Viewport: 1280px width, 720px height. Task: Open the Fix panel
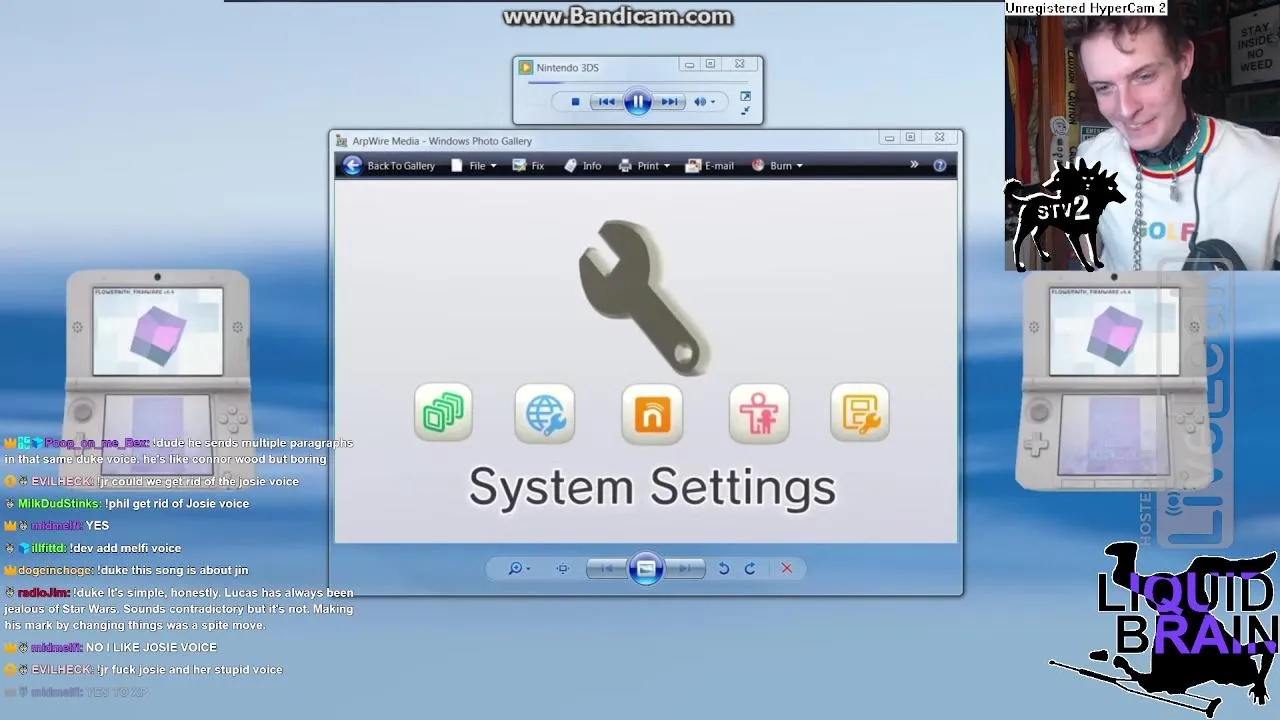pyautogui.click(x=528, y=166)
